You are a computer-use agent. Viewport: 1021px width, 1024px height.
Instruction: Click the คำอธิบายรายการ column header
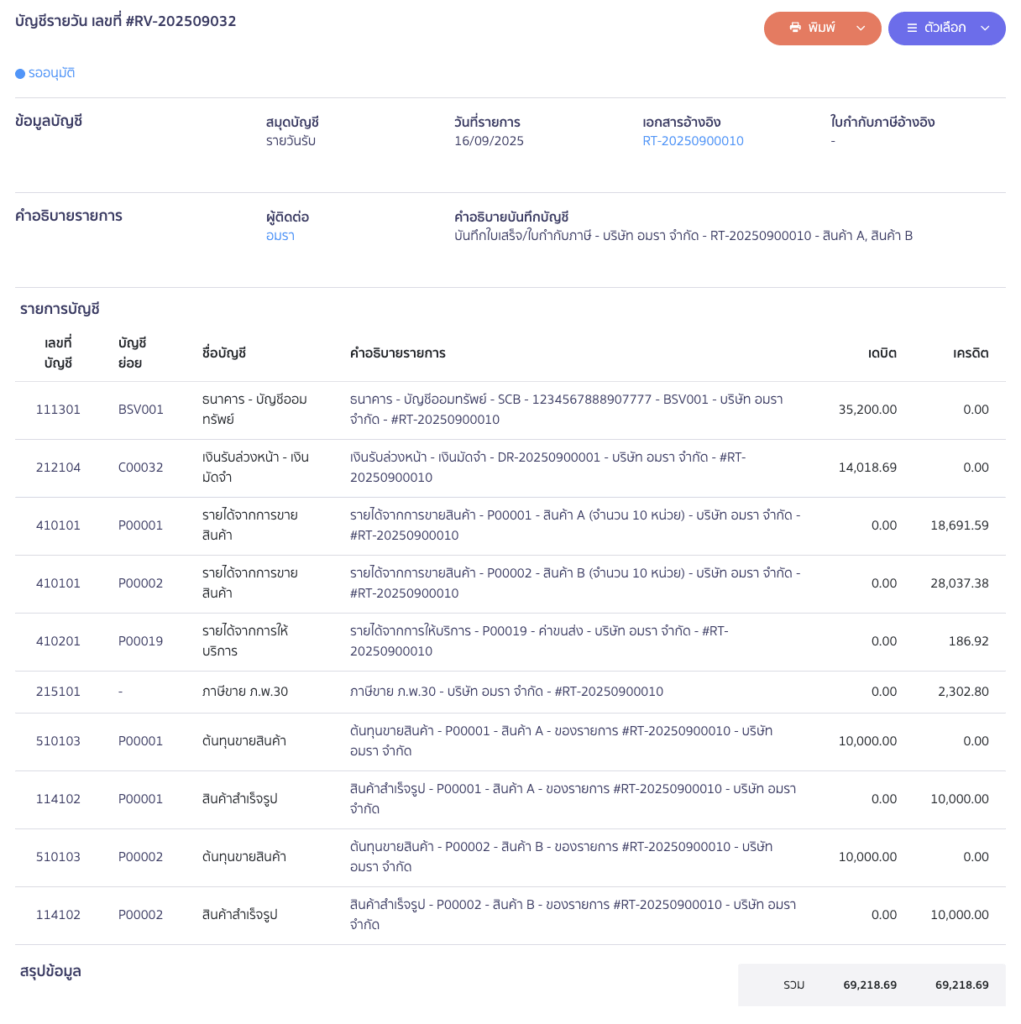pos(398,353)
